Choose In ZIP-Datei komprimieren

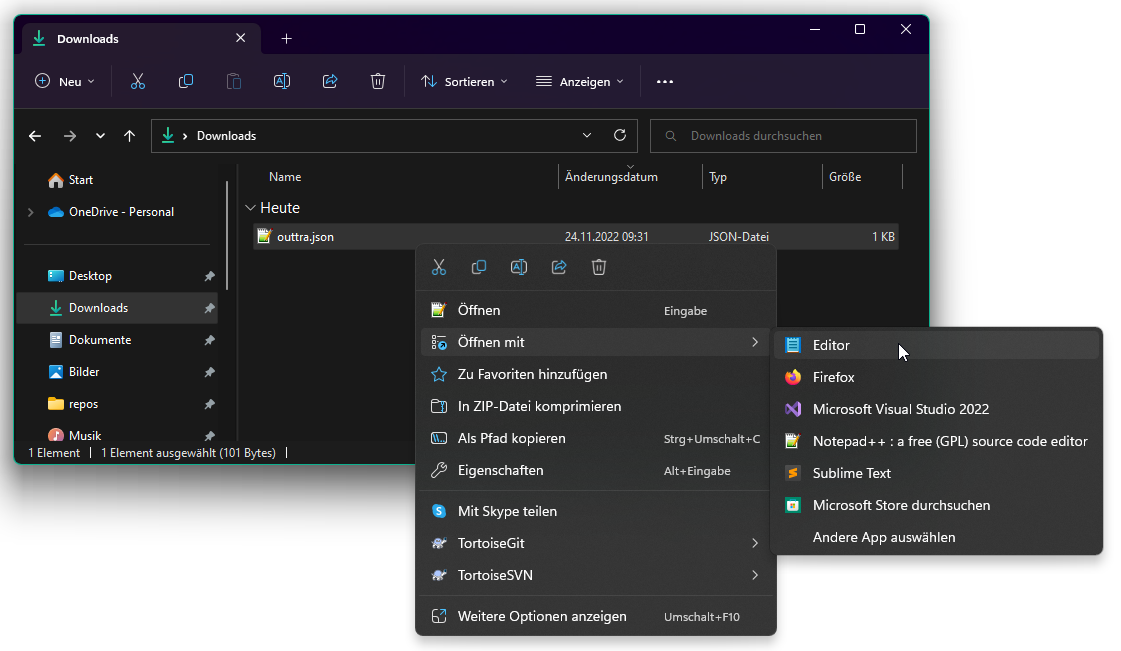point(596,407)
